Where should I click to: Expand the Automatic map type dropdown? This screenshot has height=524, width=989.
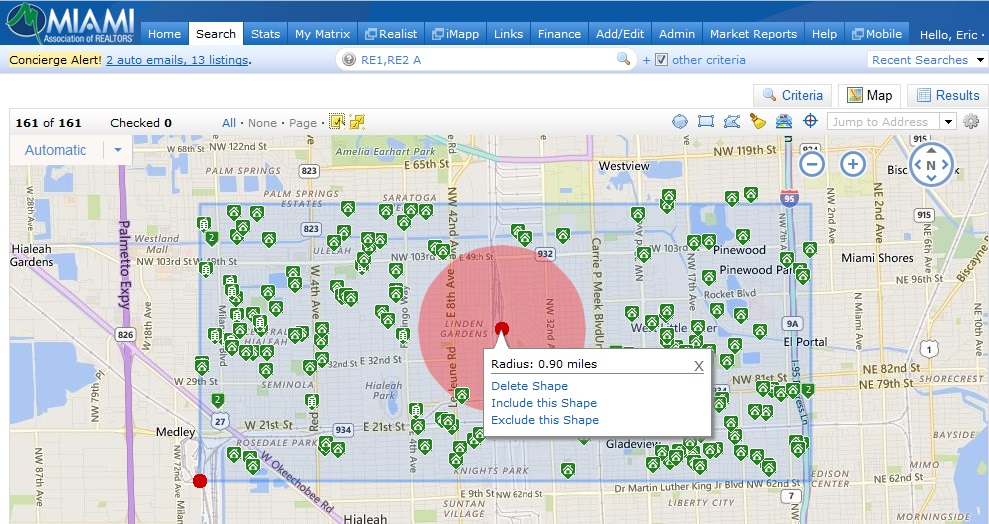tap(117, 150)
